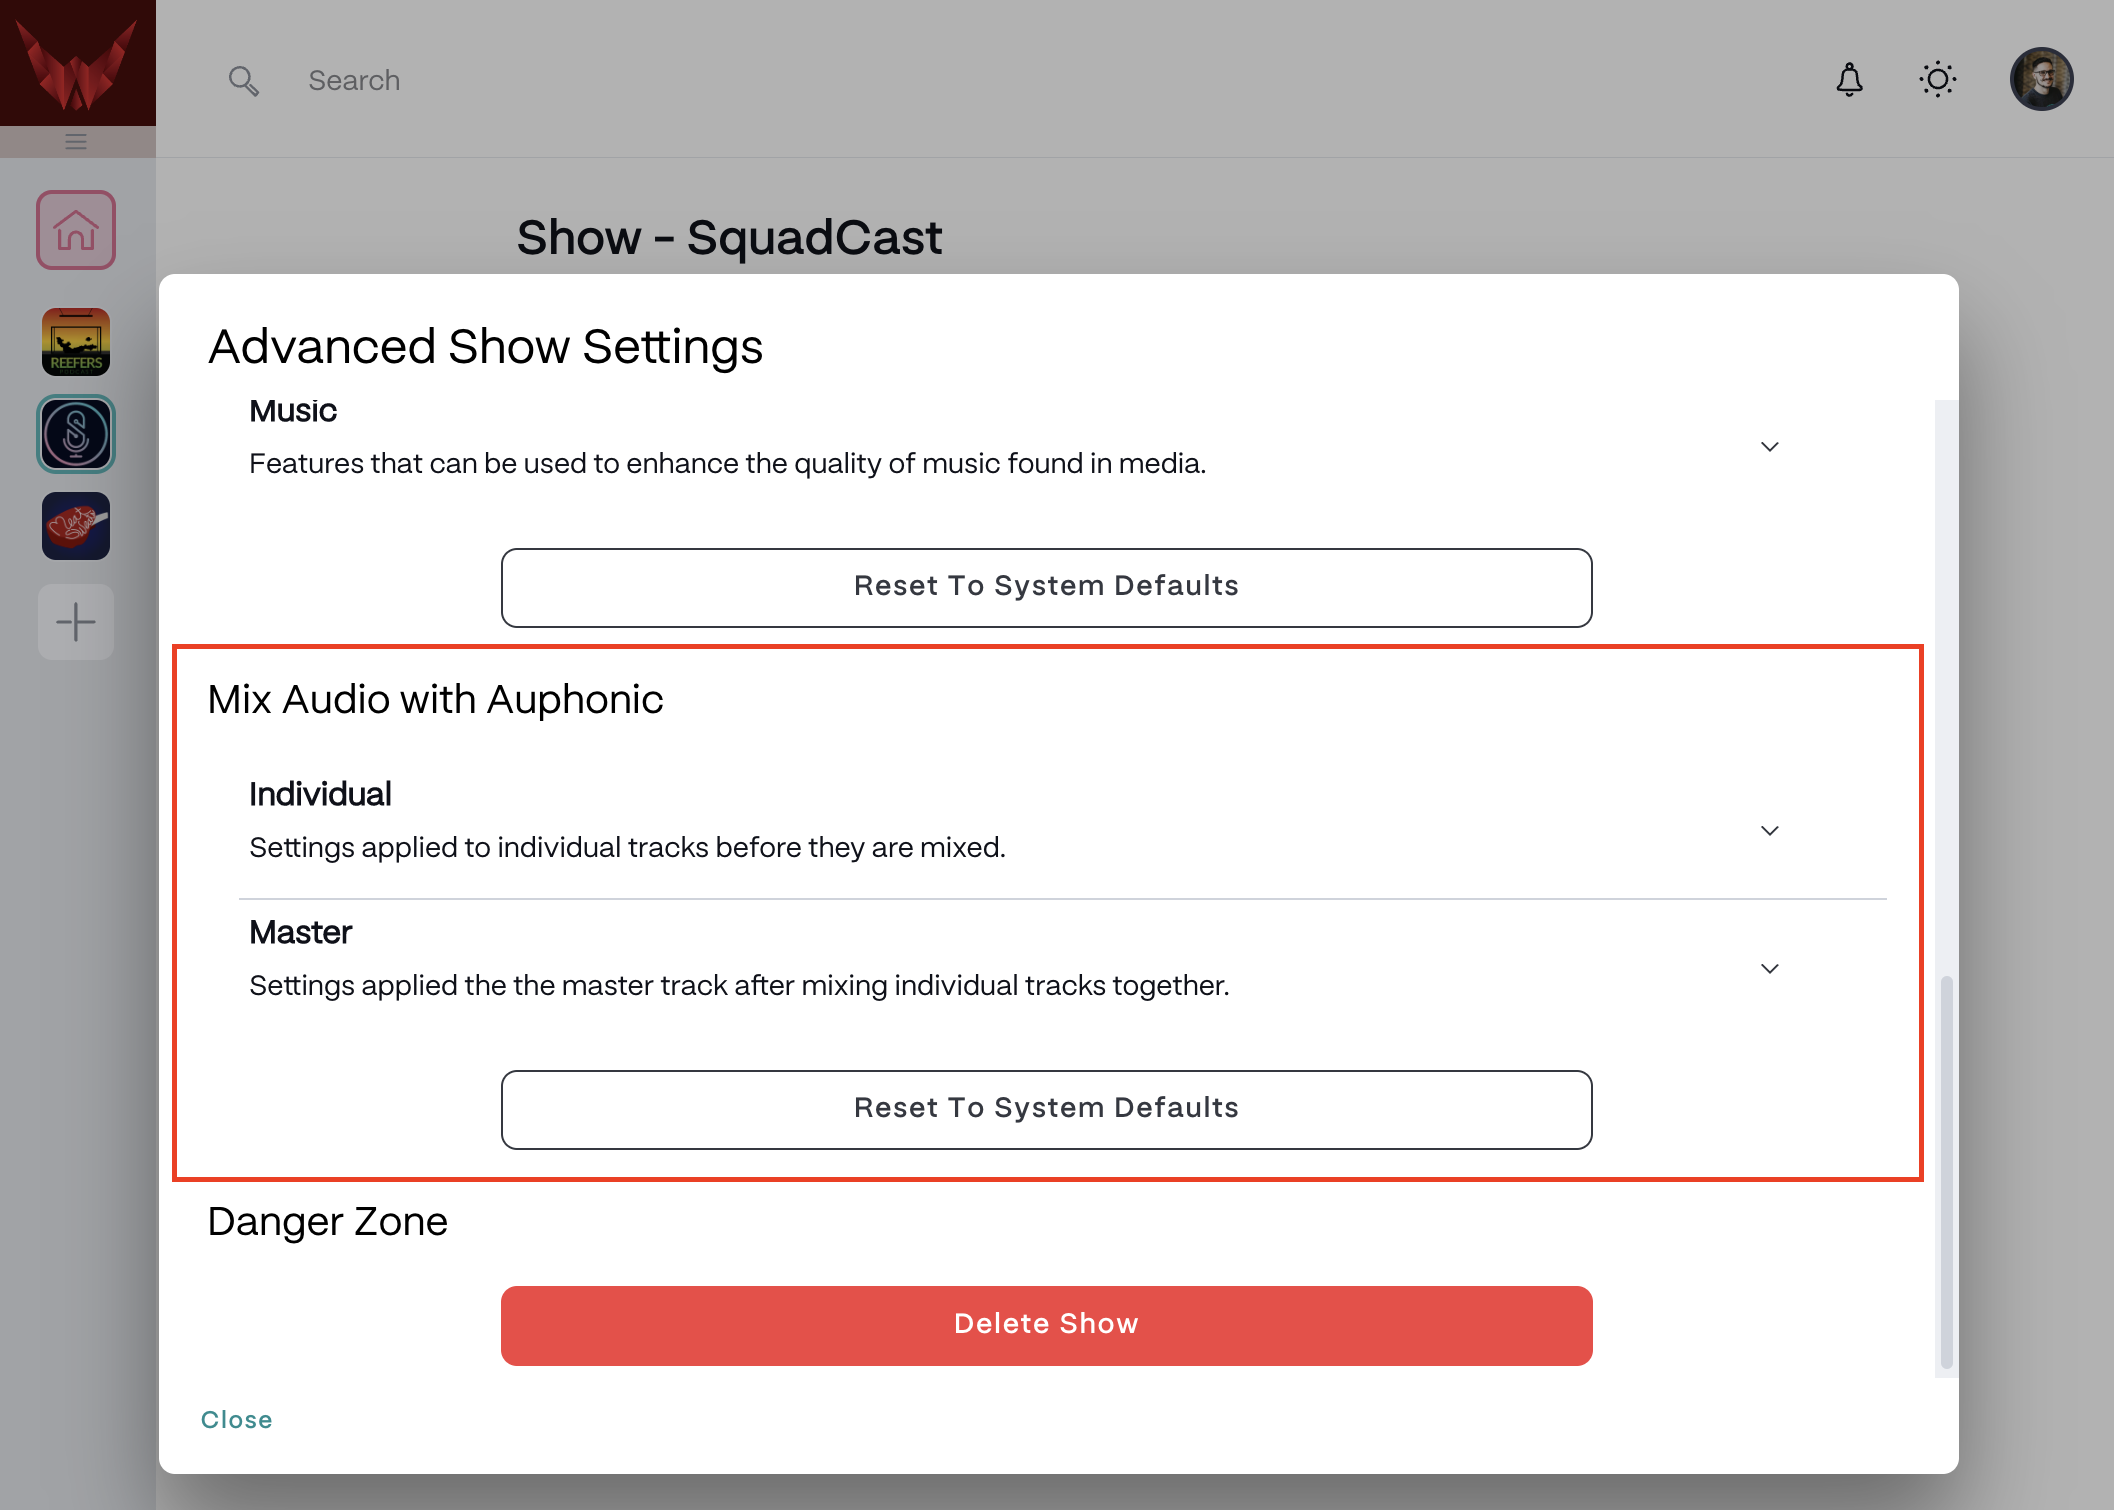Focus the Search input field
The height and width of the screenshot is (1510, 2114).
[354, 80]
